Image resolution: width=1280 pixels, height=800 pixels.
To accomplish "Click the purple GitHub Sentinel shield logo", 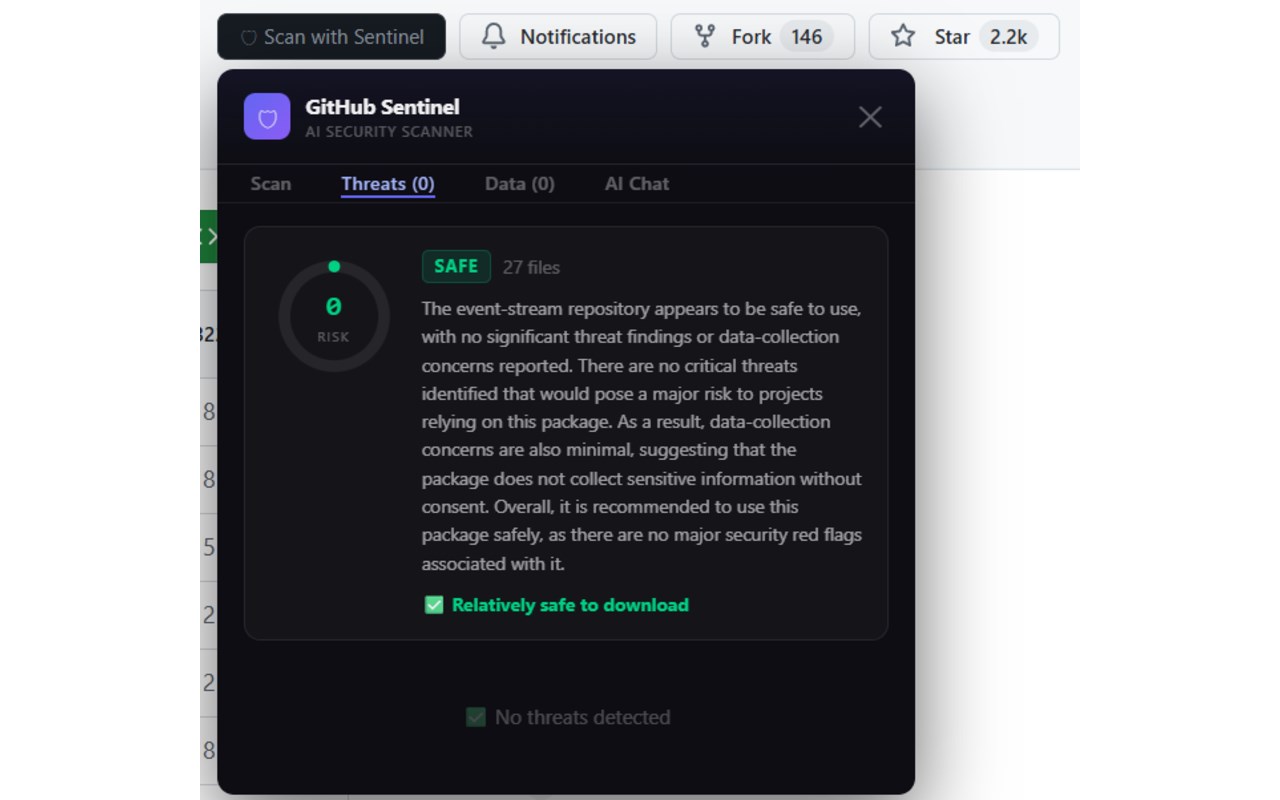I will click(267, 117).
